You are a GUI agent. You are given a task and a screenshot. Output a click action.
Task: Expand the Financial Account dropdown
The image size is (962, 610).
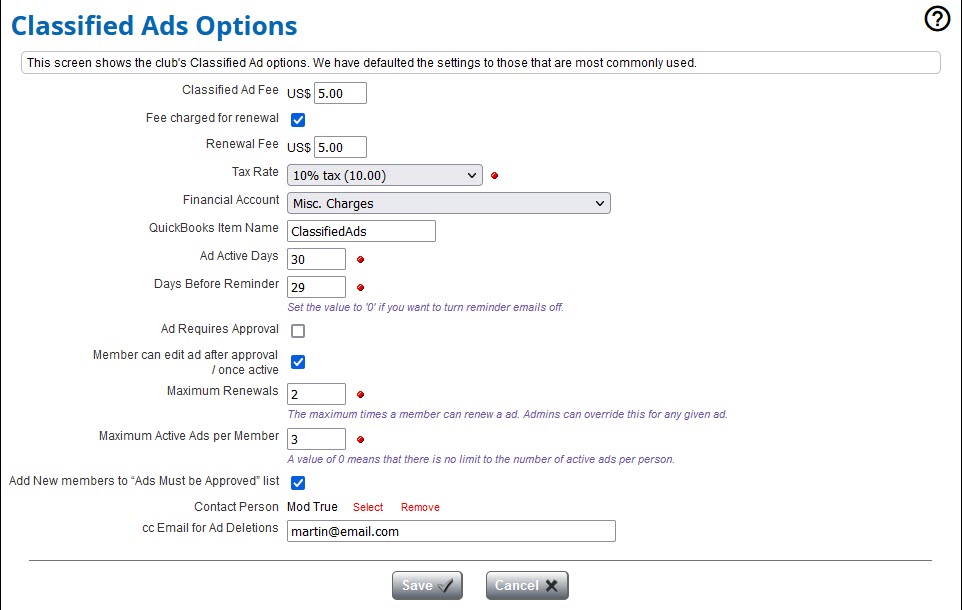[x=449, y=203]
